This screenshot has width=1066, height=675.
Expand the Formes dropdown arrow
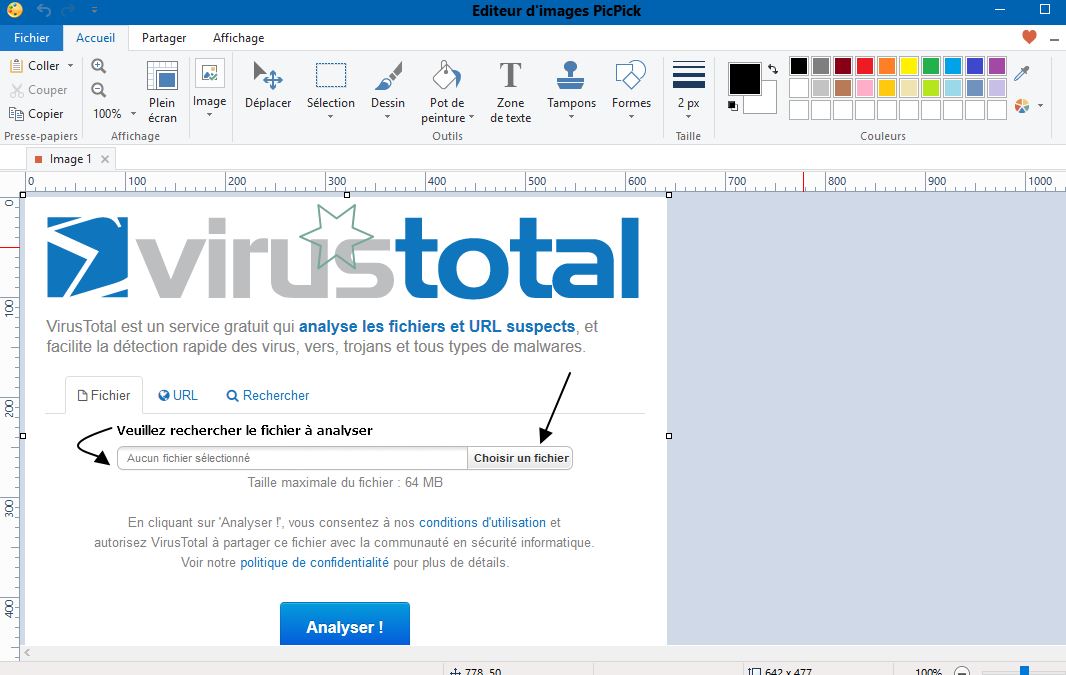(x=631, y=117)
